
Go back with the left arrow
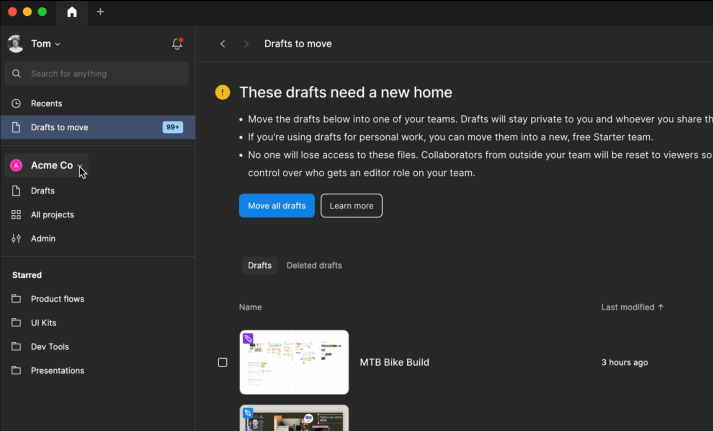coord(223,44)
